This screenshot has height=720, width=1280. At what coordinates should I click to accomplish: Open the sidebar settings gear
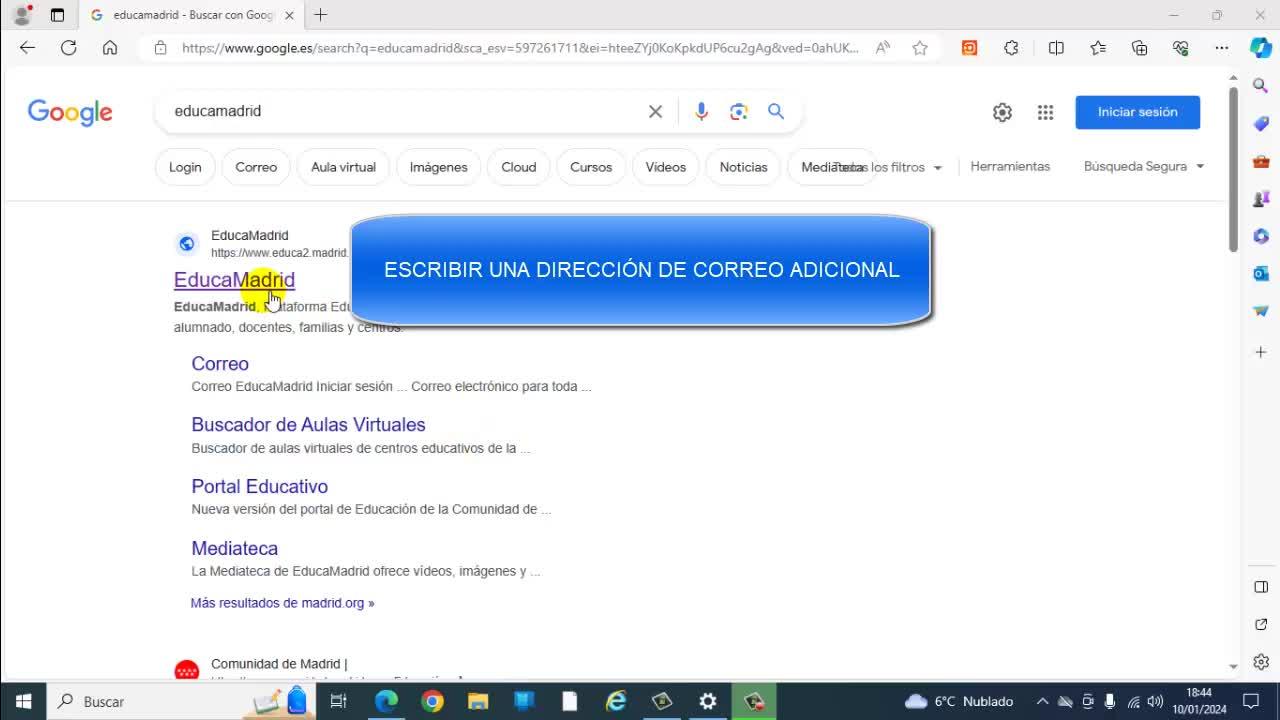[x=1261, y=662]
